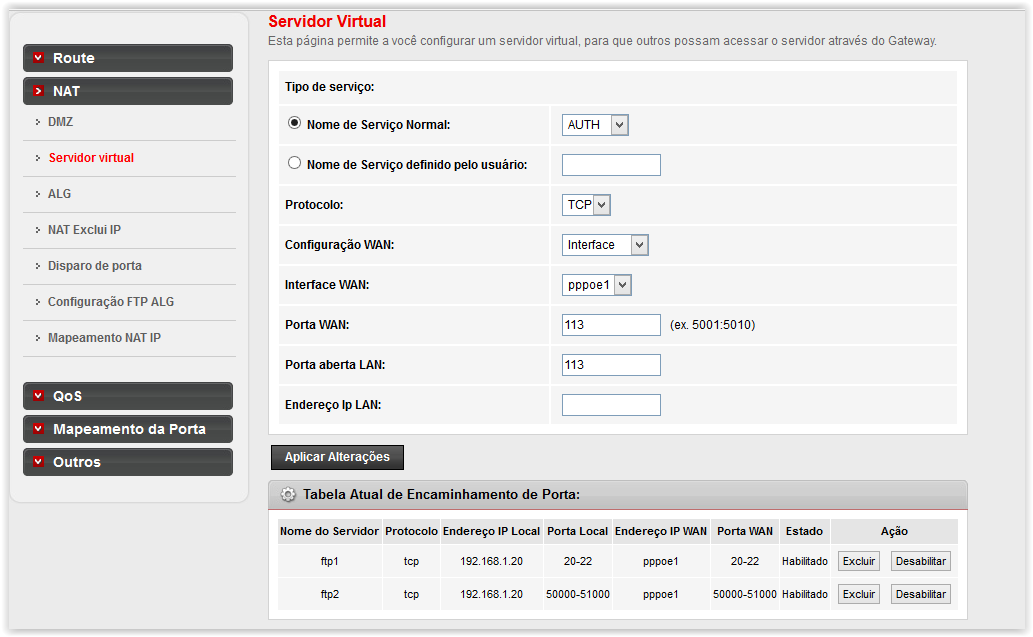Open the AUTH service name dropdown
The image size is (1033, 637).
(x=595, y=125)
